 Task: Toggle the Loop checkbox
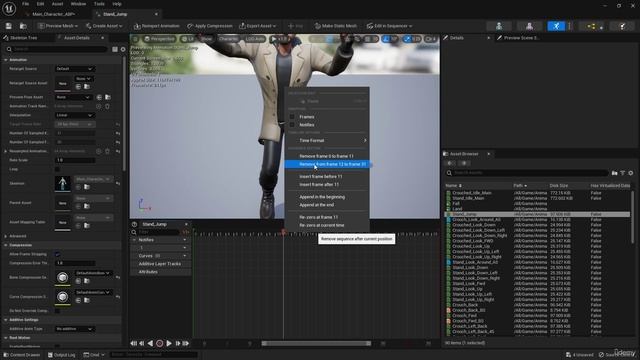[57, 169]
